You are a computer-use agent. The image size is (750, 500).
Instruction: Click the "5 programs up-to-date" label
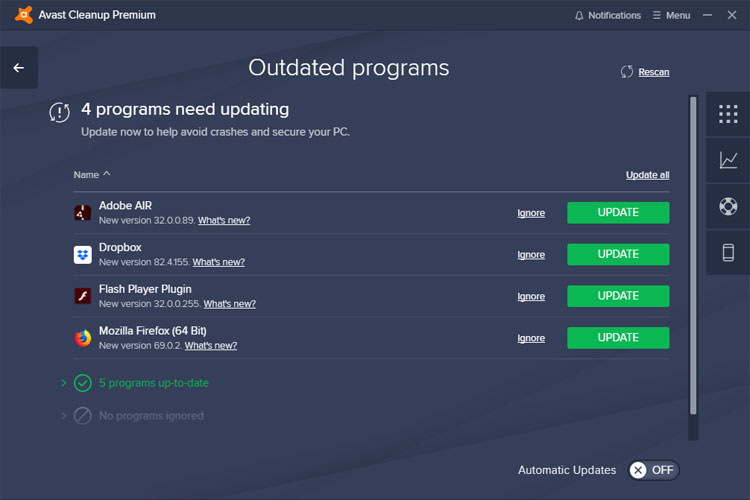(154, 383)
